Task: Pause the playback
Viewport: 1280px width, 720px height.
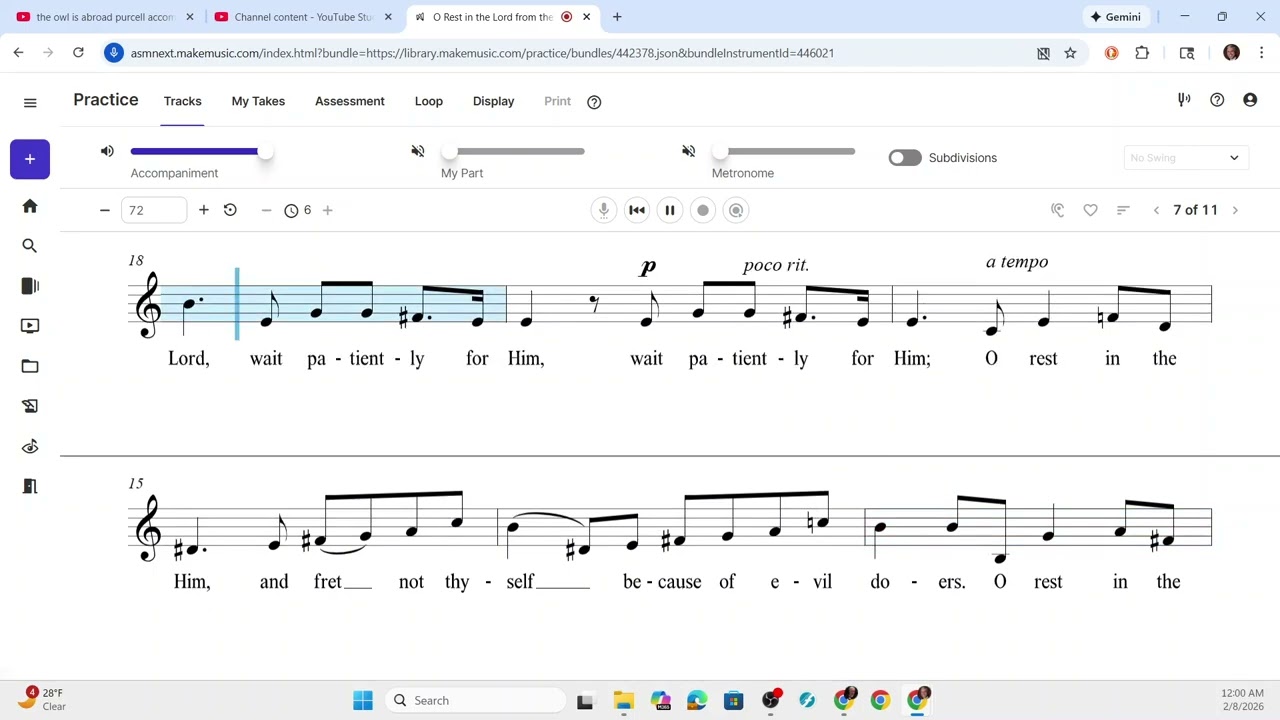Action: (670, 210)
